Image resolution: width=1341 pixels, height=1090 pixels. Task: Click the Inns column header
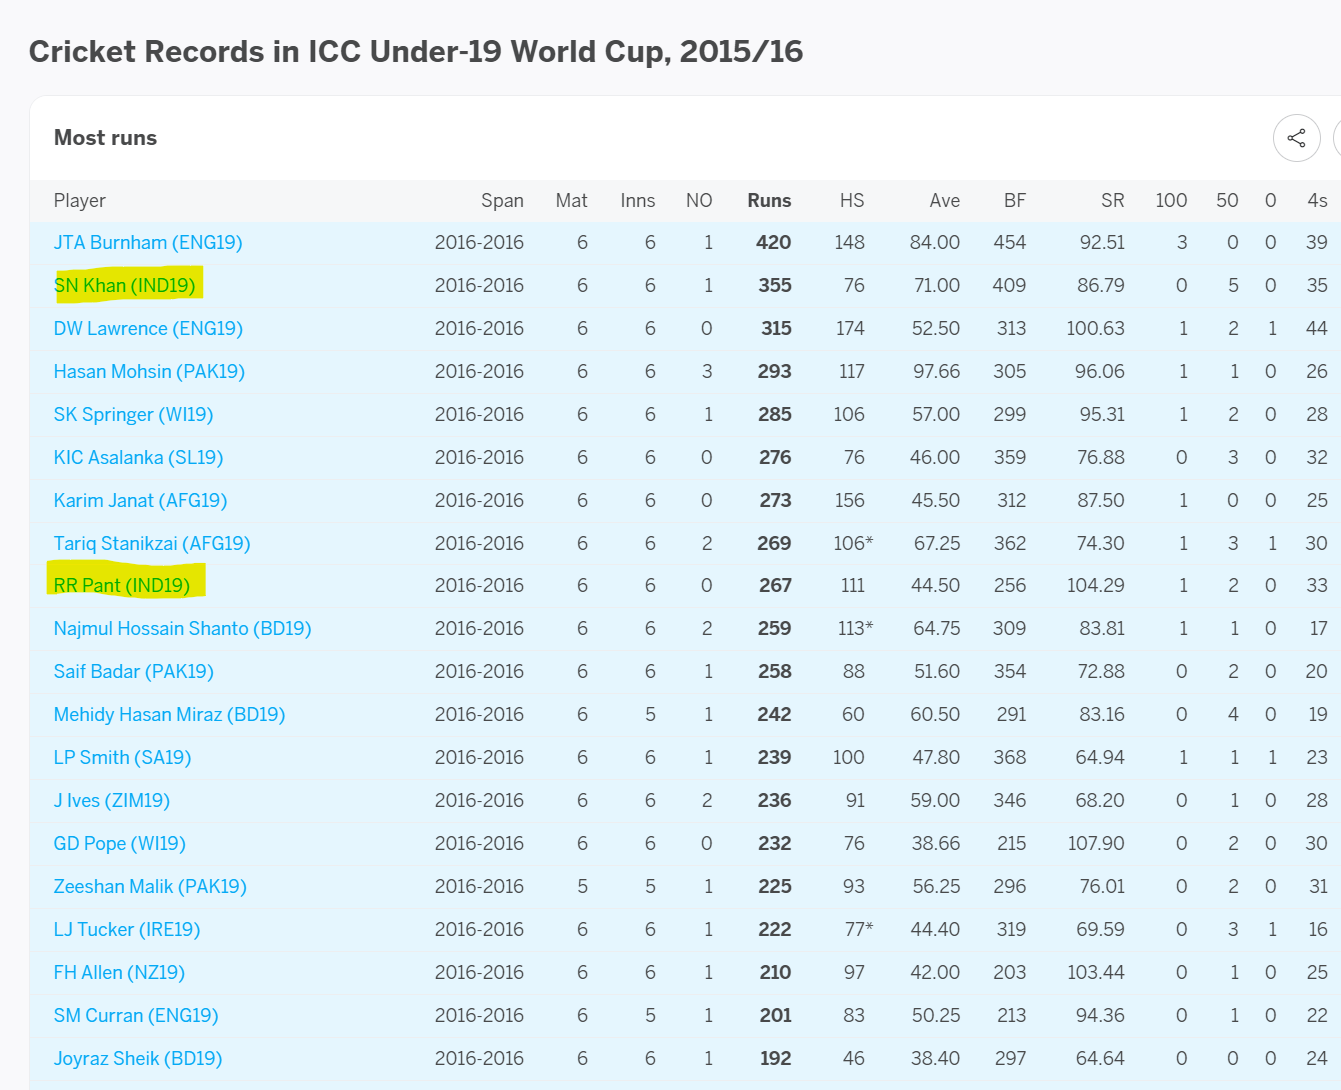pyautogui.click(x=637, y=200)
